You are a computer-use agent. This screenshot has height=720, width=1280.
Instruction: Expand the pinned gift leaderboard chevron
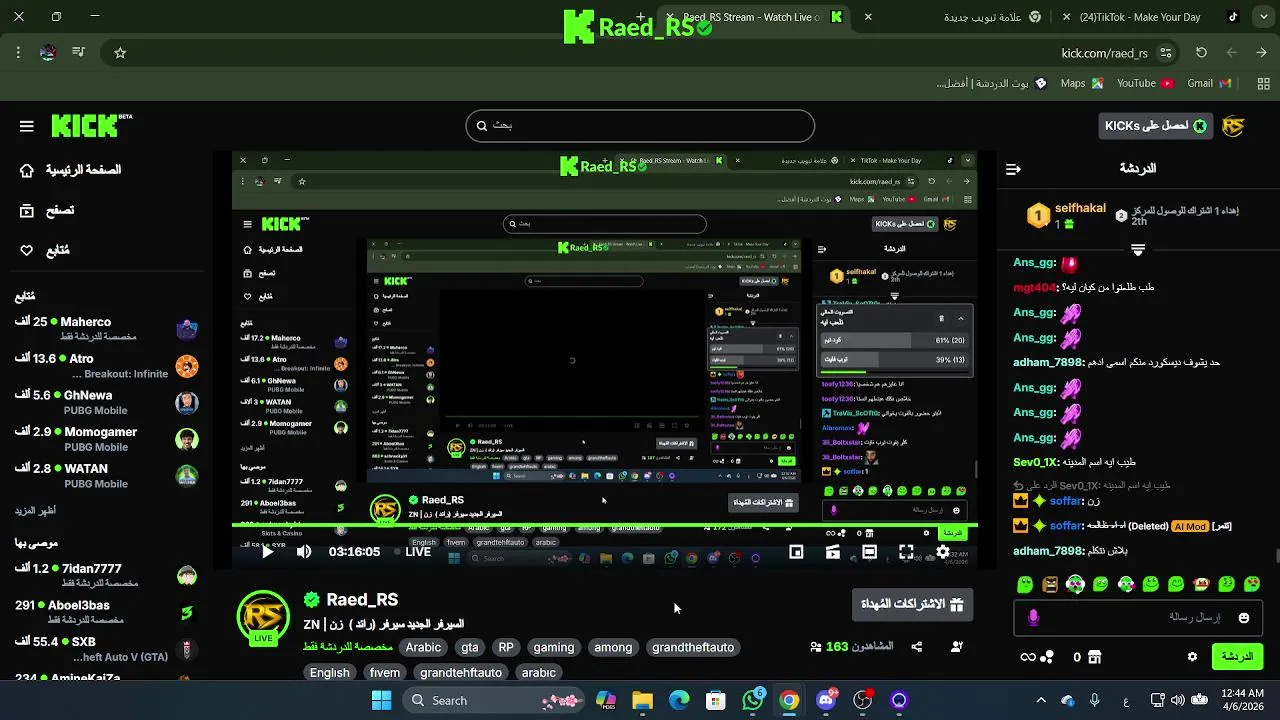click(x=1138, y=249)
